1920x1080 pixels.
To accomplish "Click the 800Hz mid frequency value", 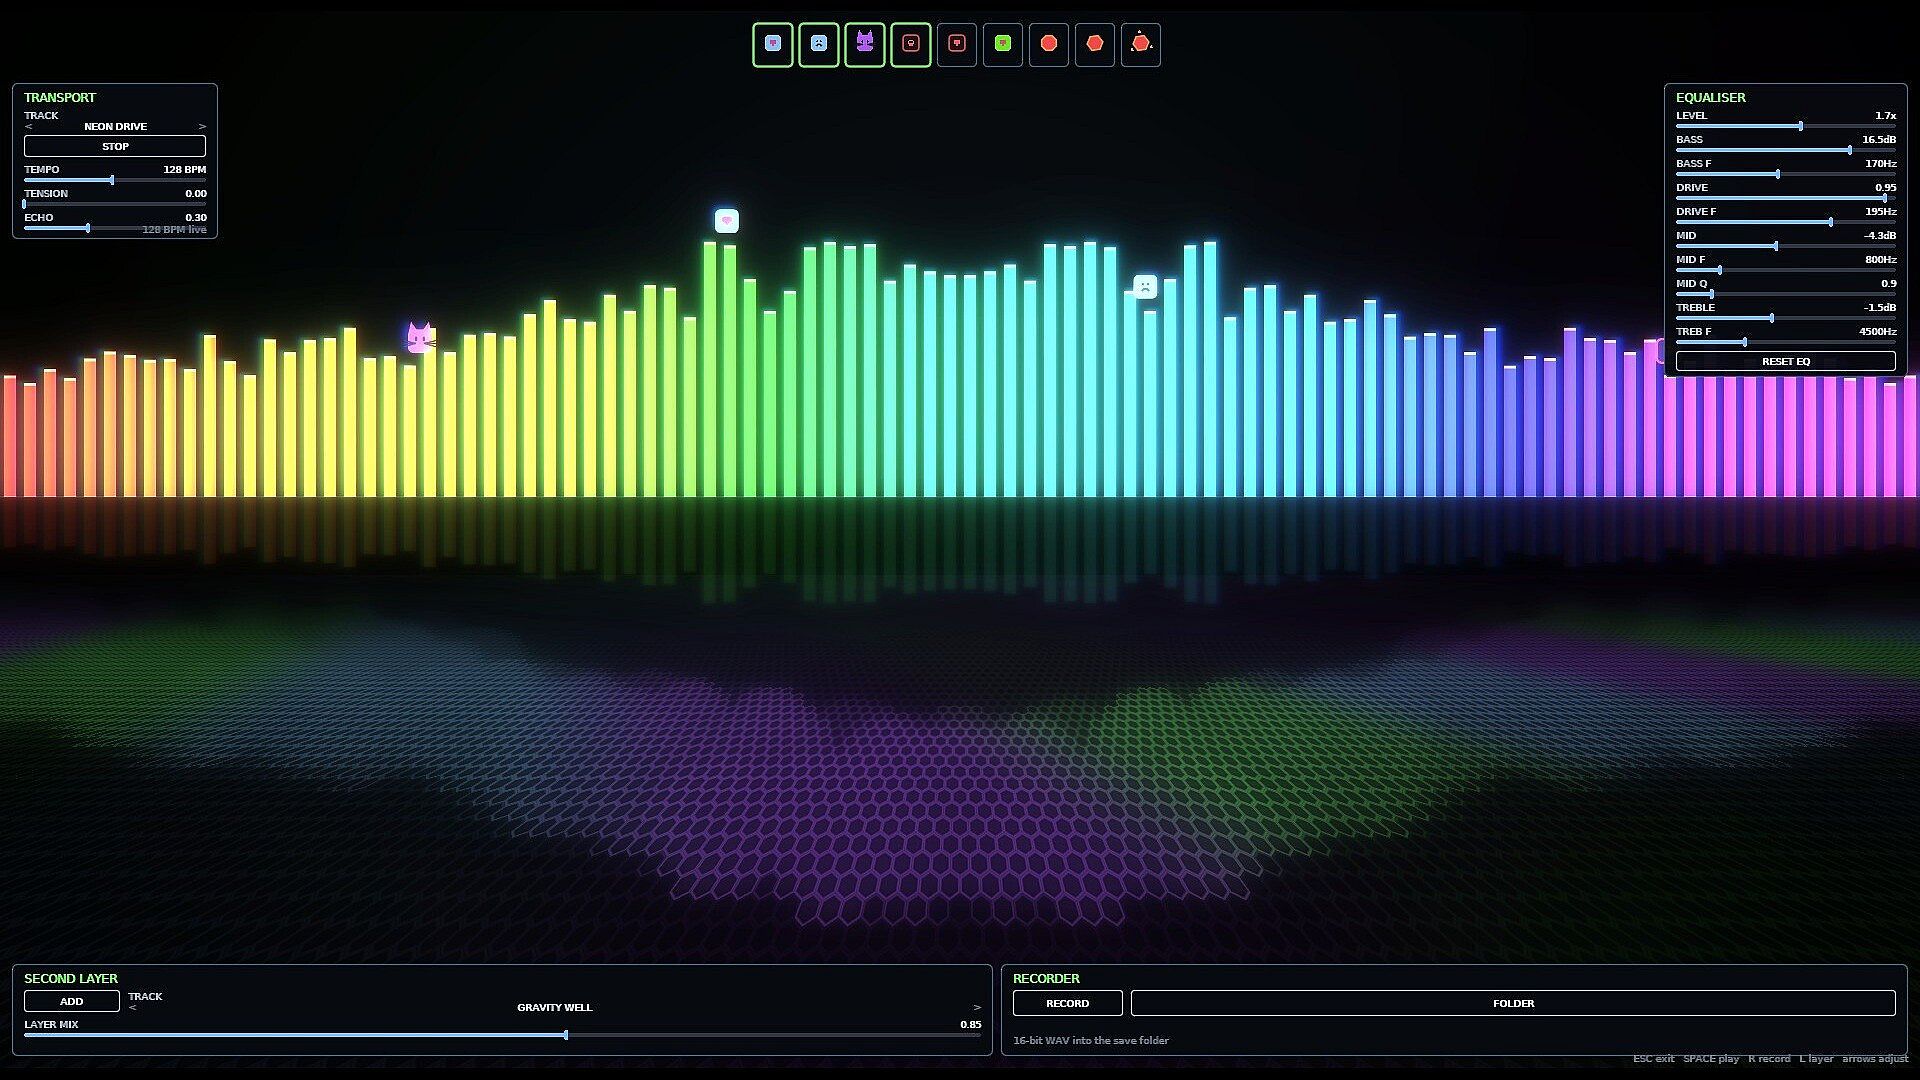I will click(1881, 260).
